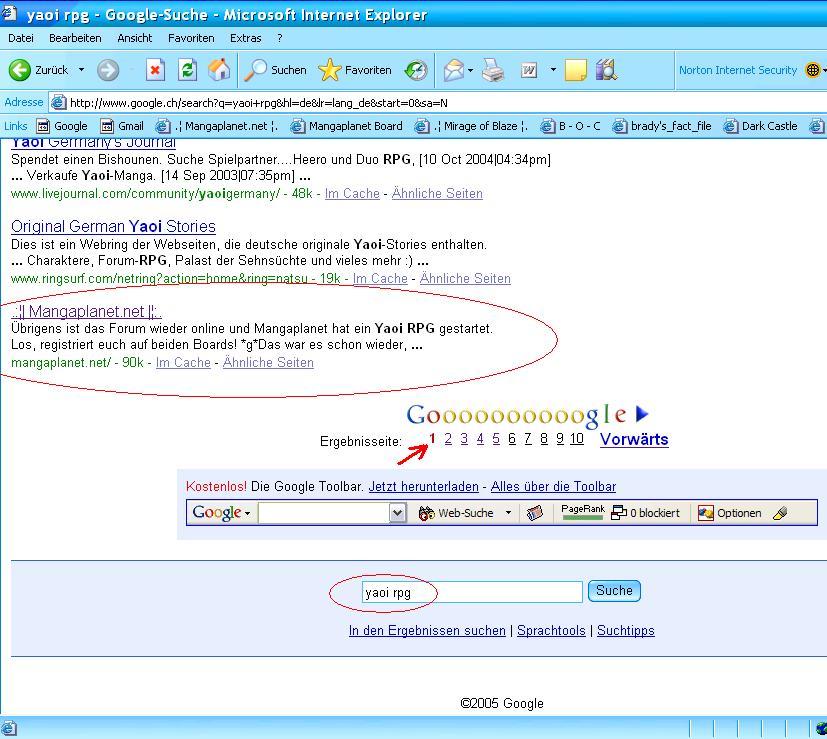Screen dimensions: 827x739
Task: Click the Web-Suche binoculars icon
Action: tap(426, 513)
